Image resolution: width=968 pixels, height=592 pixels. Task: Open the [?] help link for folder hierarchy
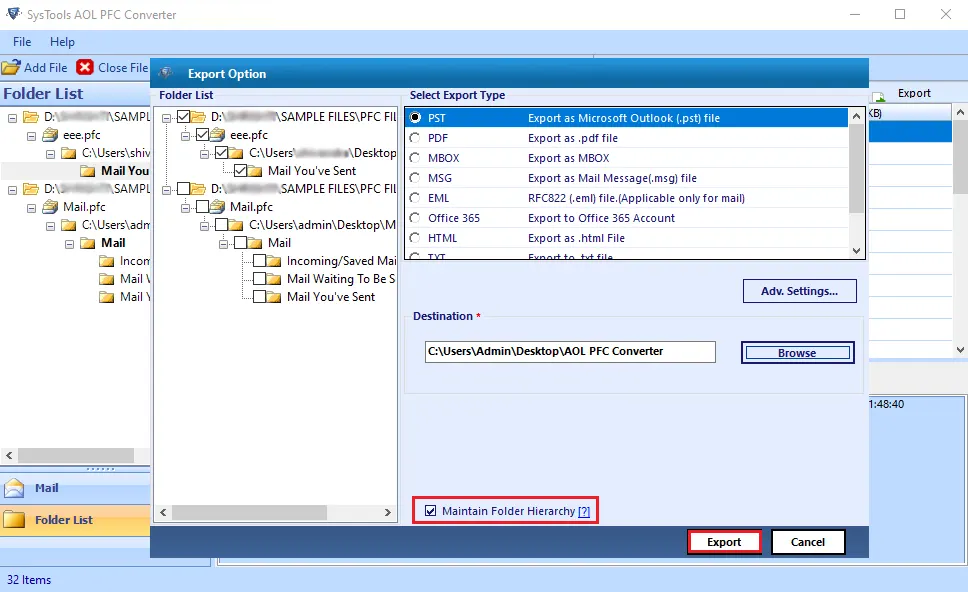point(584,511)
